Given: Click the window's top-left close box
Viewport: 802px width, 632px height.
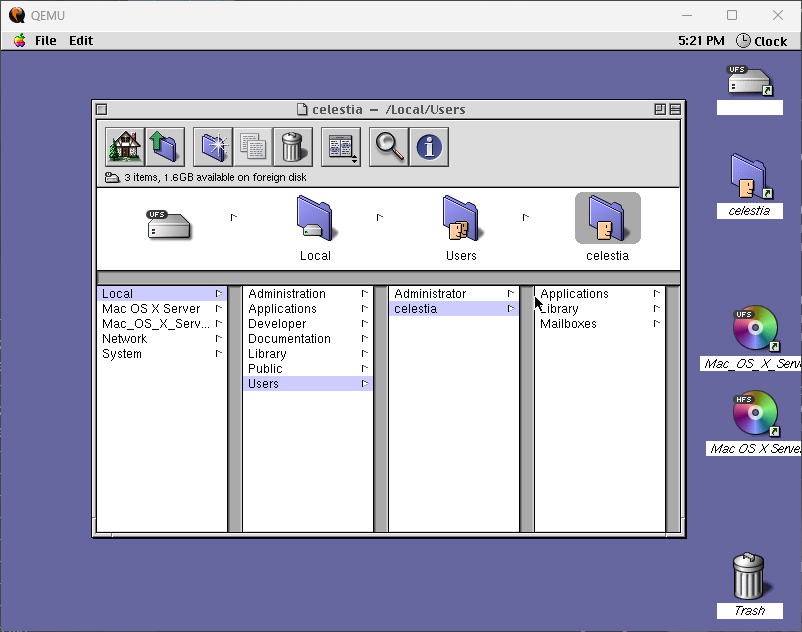Looking at the screenshot, I should [101, 109].
